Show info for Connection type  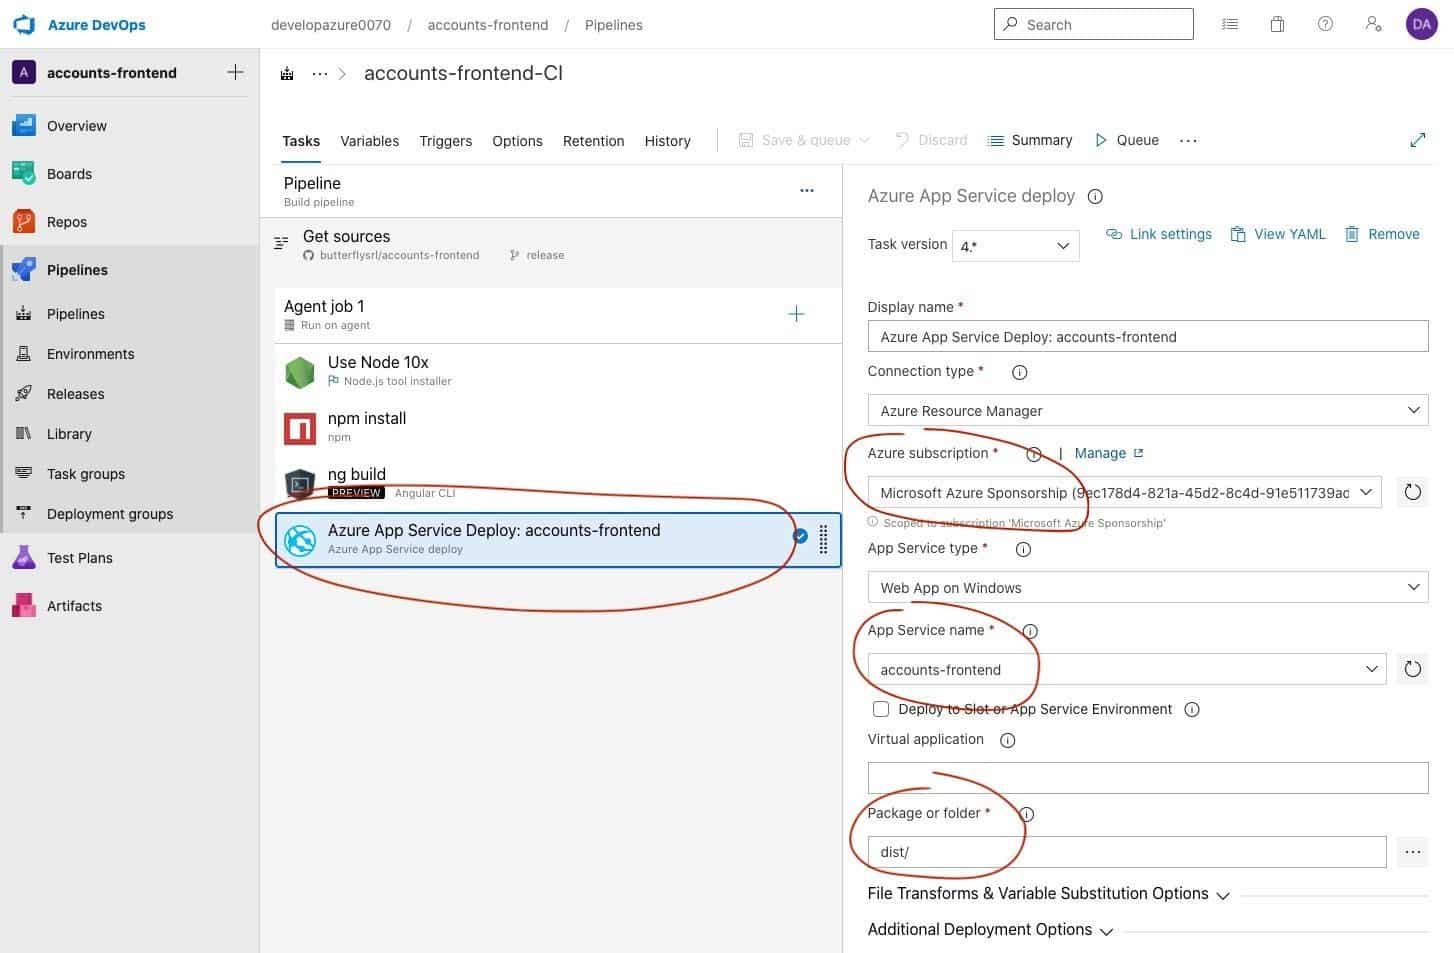click(1019, 372)
